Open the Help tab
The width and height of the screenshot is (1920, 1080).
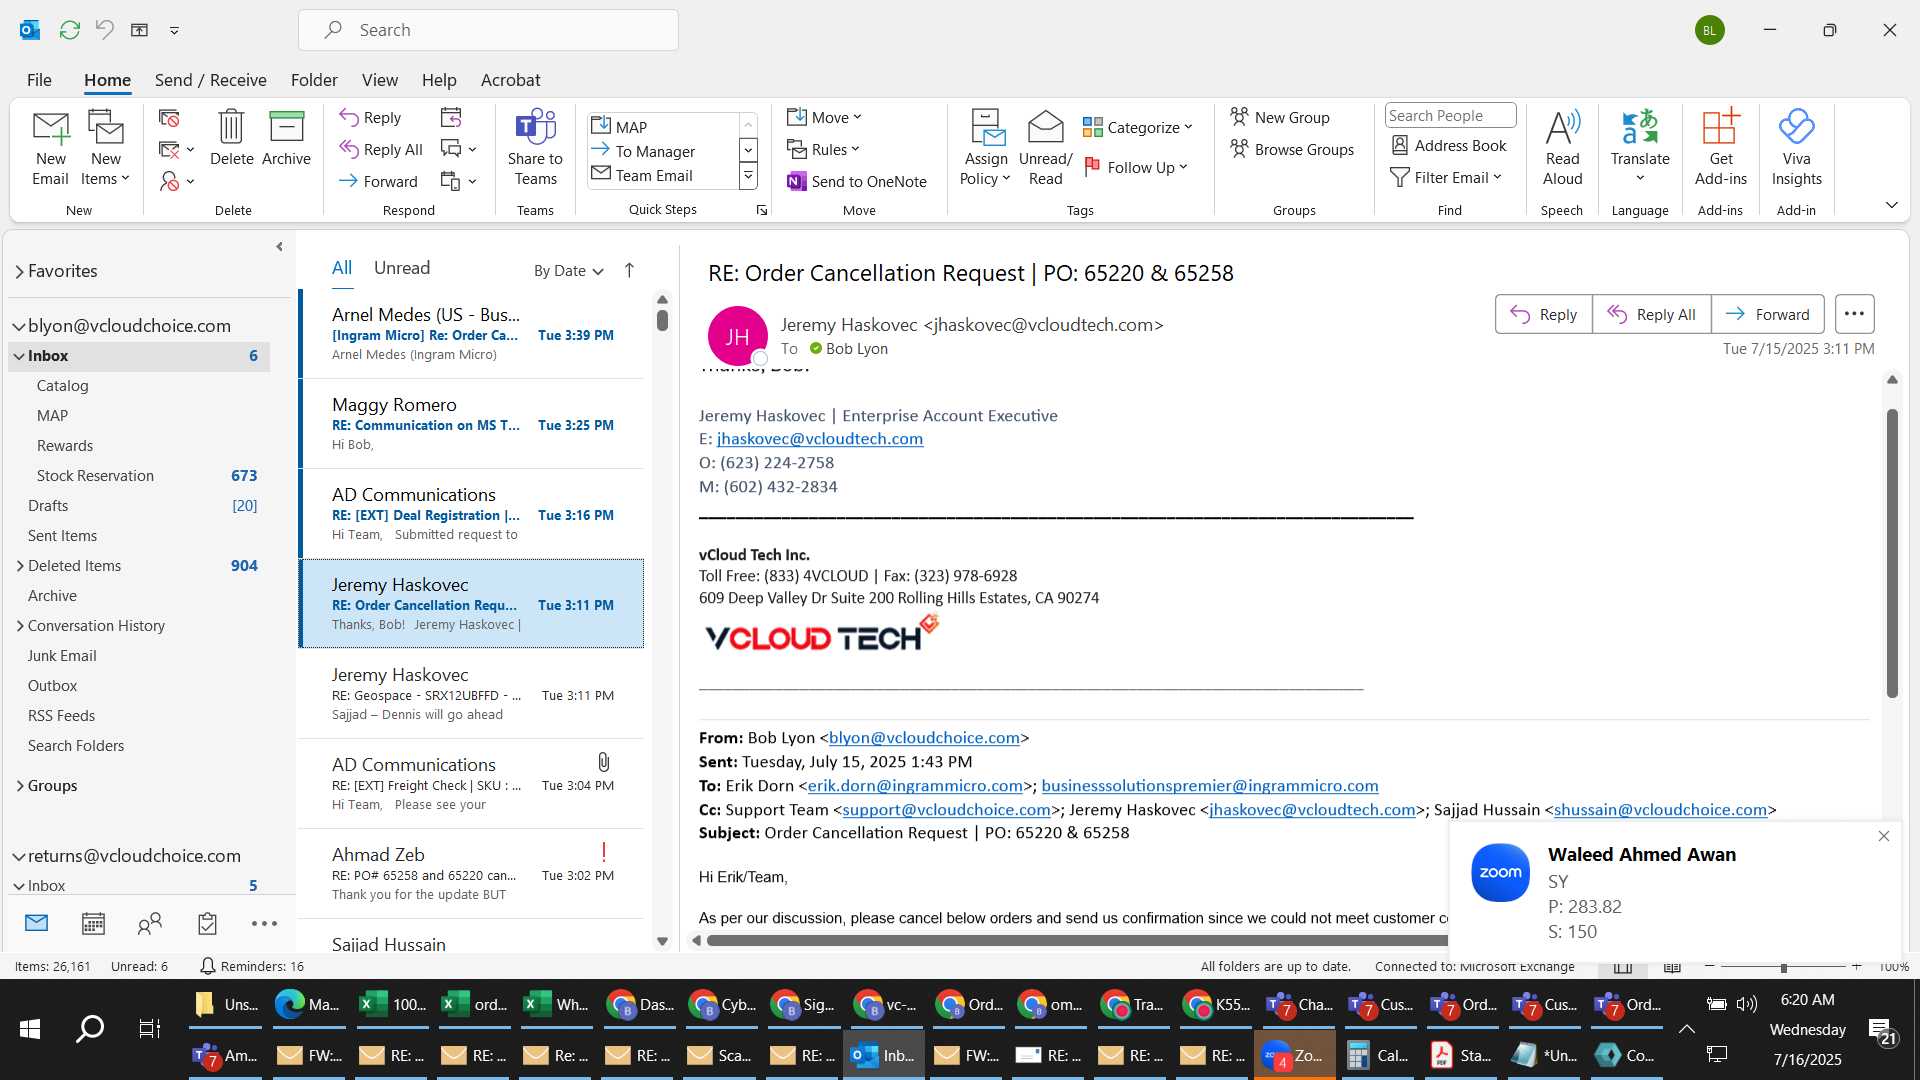439,80
